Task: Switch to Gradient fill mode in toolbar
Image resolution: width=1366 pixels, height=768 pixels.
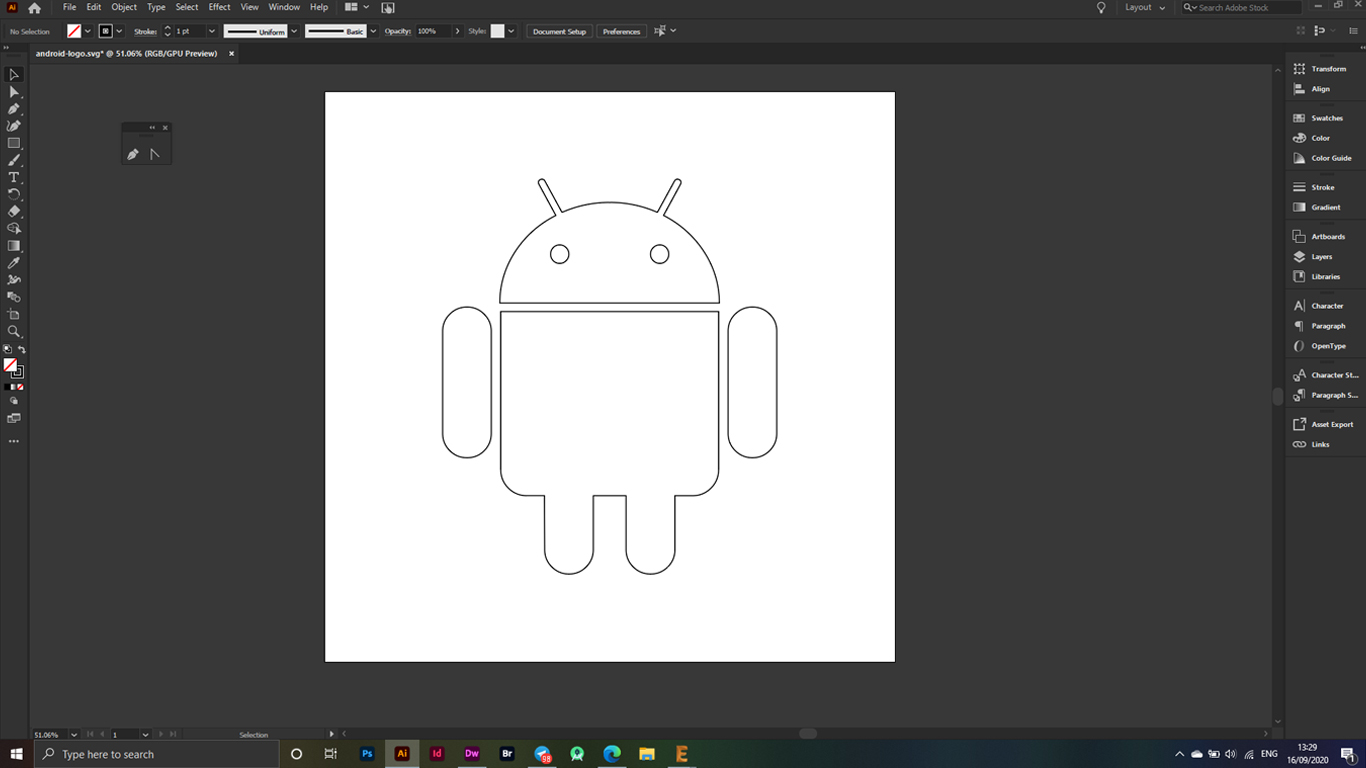Action: pyautogui.click(x=14, y=387)
